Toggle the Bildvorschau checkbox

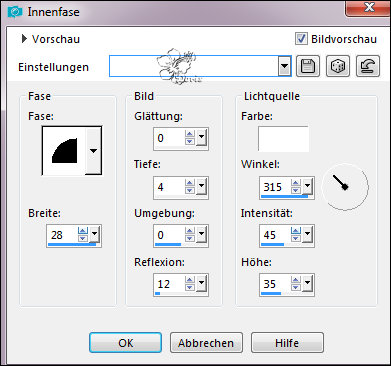(x=301, y=39)
